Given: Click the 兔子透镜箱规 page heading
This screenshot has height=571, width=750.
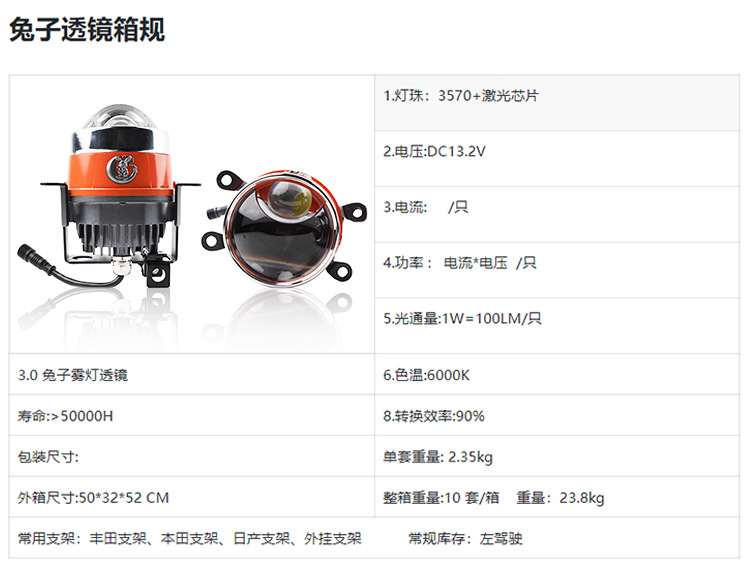Looking at the screenshot, I should 87,30.
